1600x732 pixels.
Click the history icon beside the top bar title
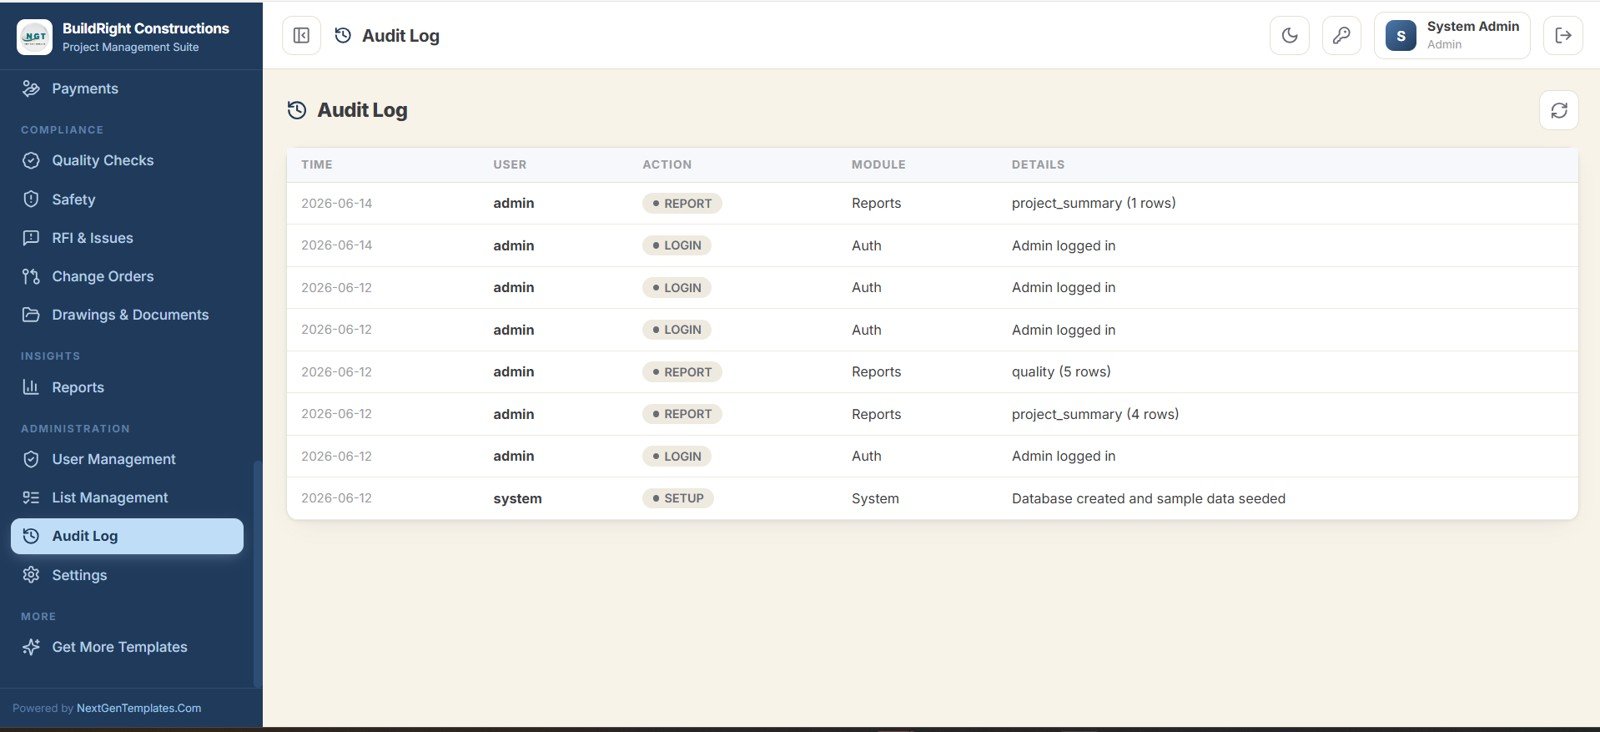(343, 35)
